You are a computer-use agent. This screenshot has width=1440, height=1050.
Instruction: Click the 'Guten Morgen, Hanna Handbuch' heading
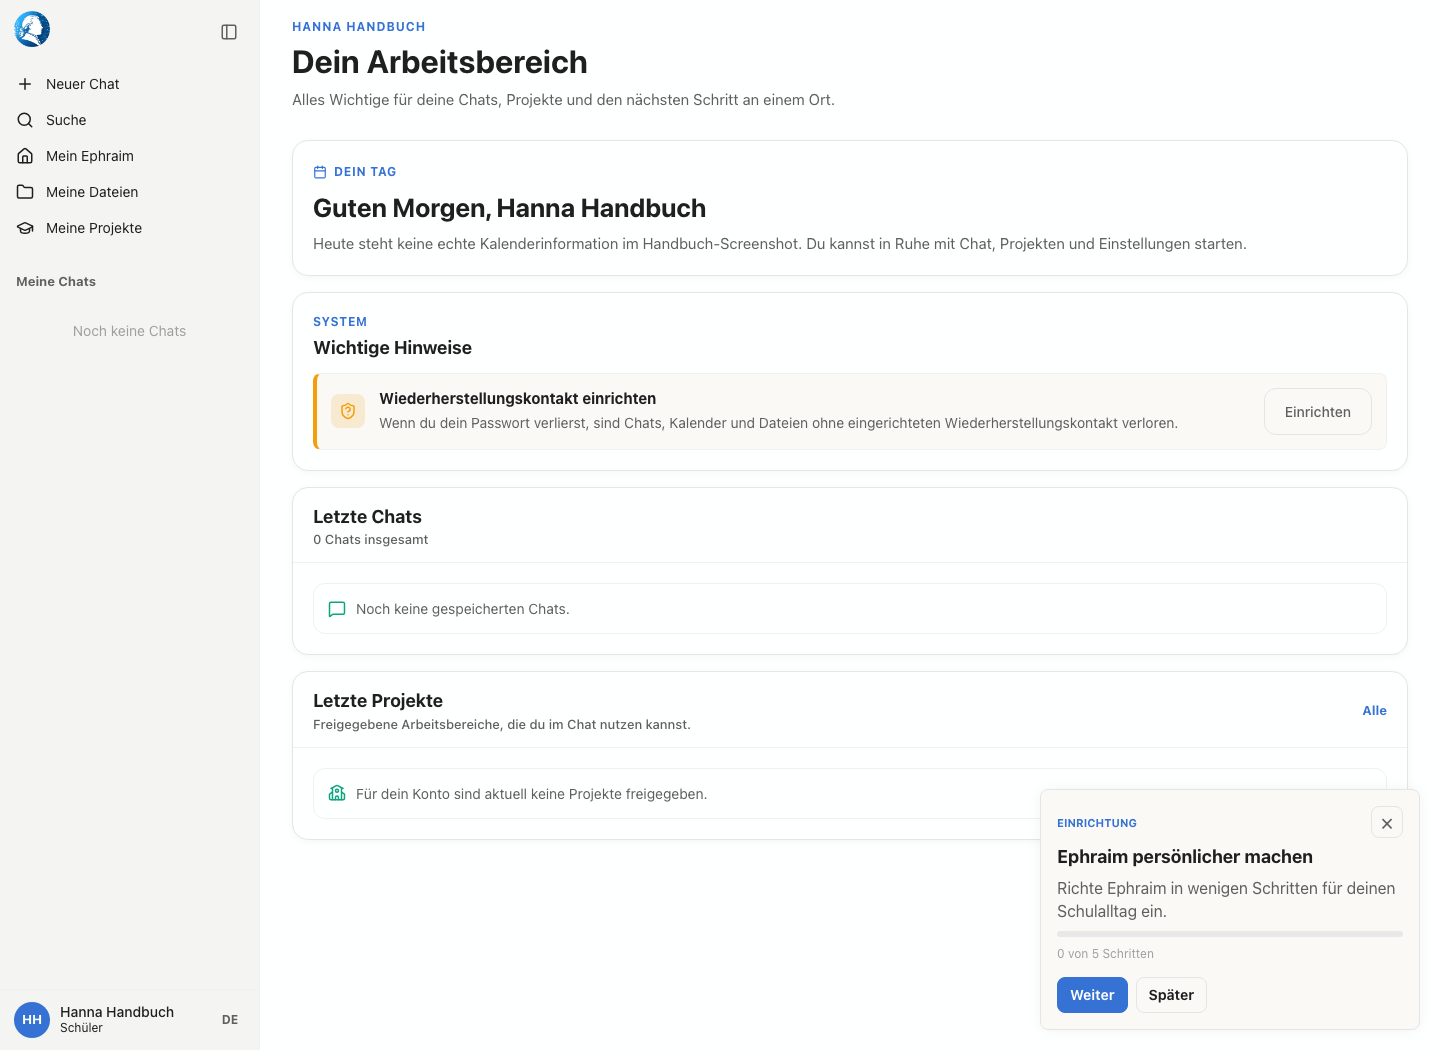(510, 208)
